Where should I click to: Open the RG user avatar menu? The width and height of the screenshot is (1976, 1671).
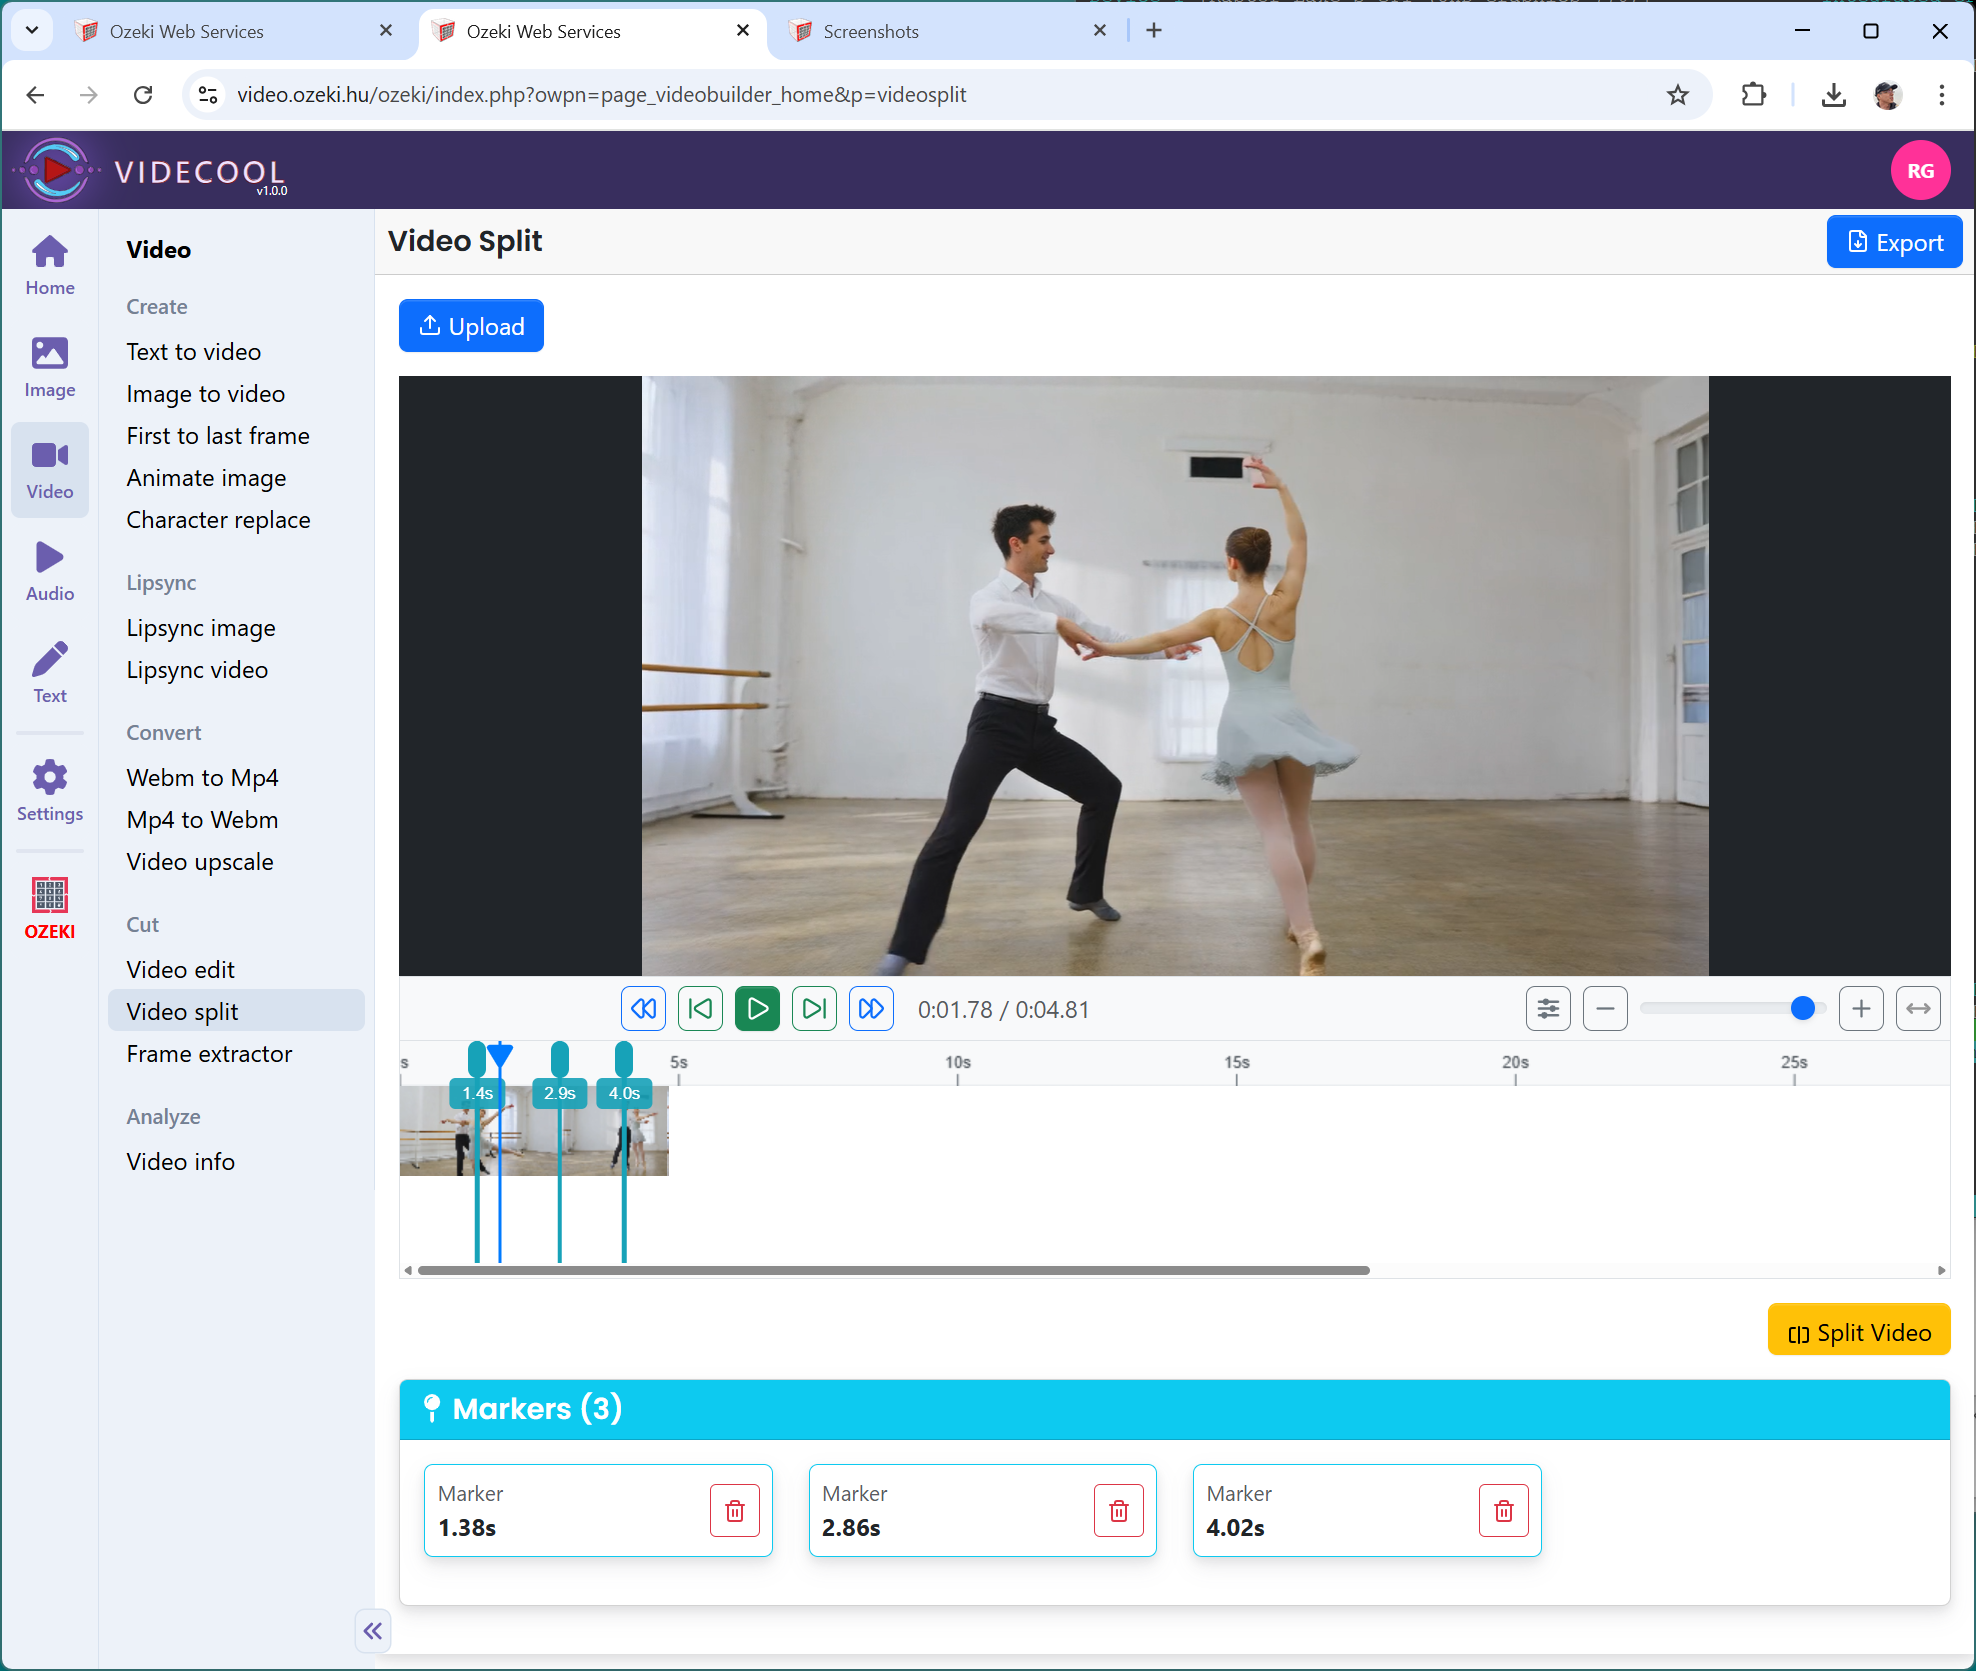pos(1919,171)
